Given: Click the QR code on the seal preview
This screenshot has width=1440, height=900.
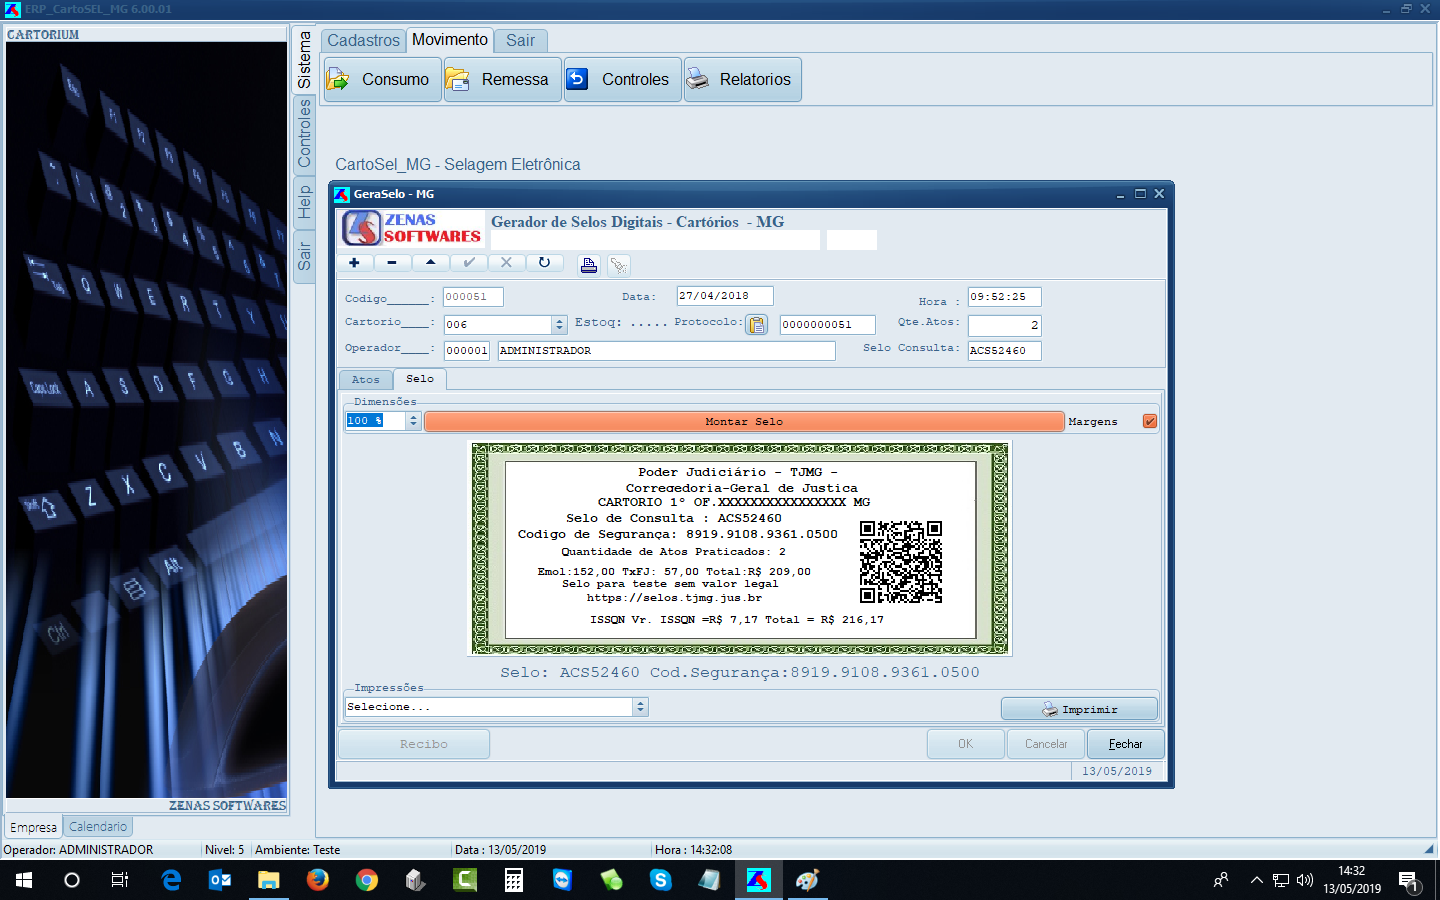Looking at the screenshot, I should (901, 562).
